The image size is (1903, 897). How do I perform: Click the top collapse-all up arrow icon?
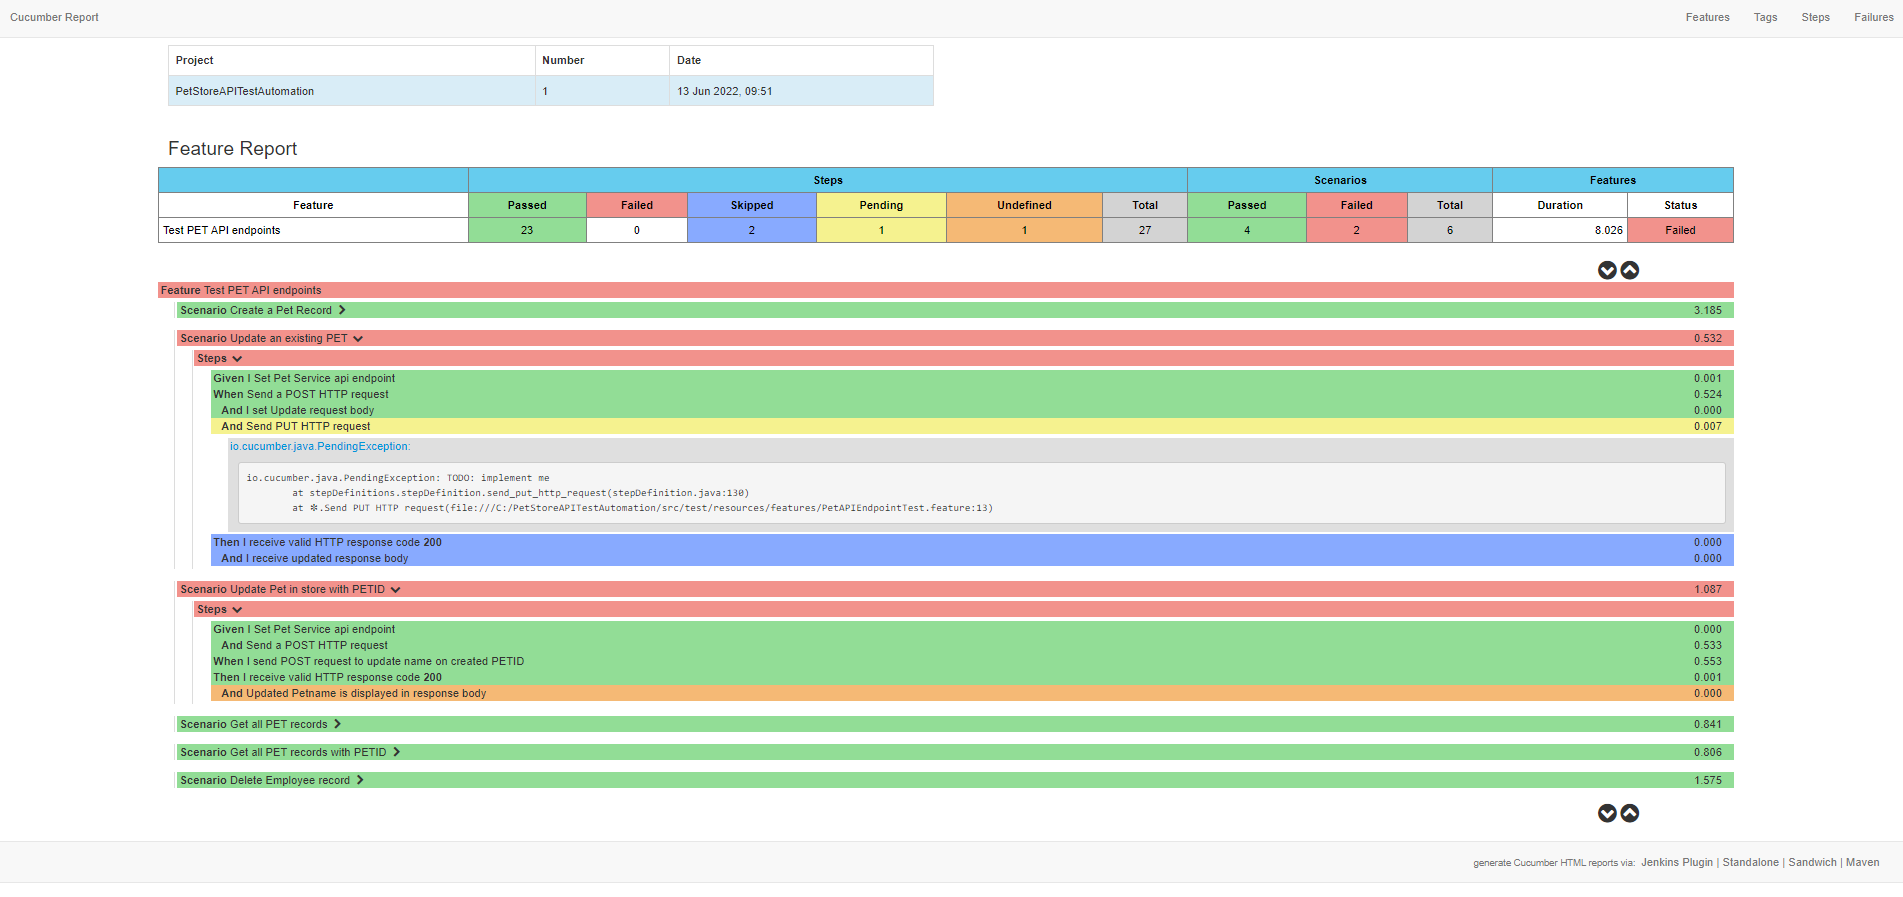[x=1630, y=270]
